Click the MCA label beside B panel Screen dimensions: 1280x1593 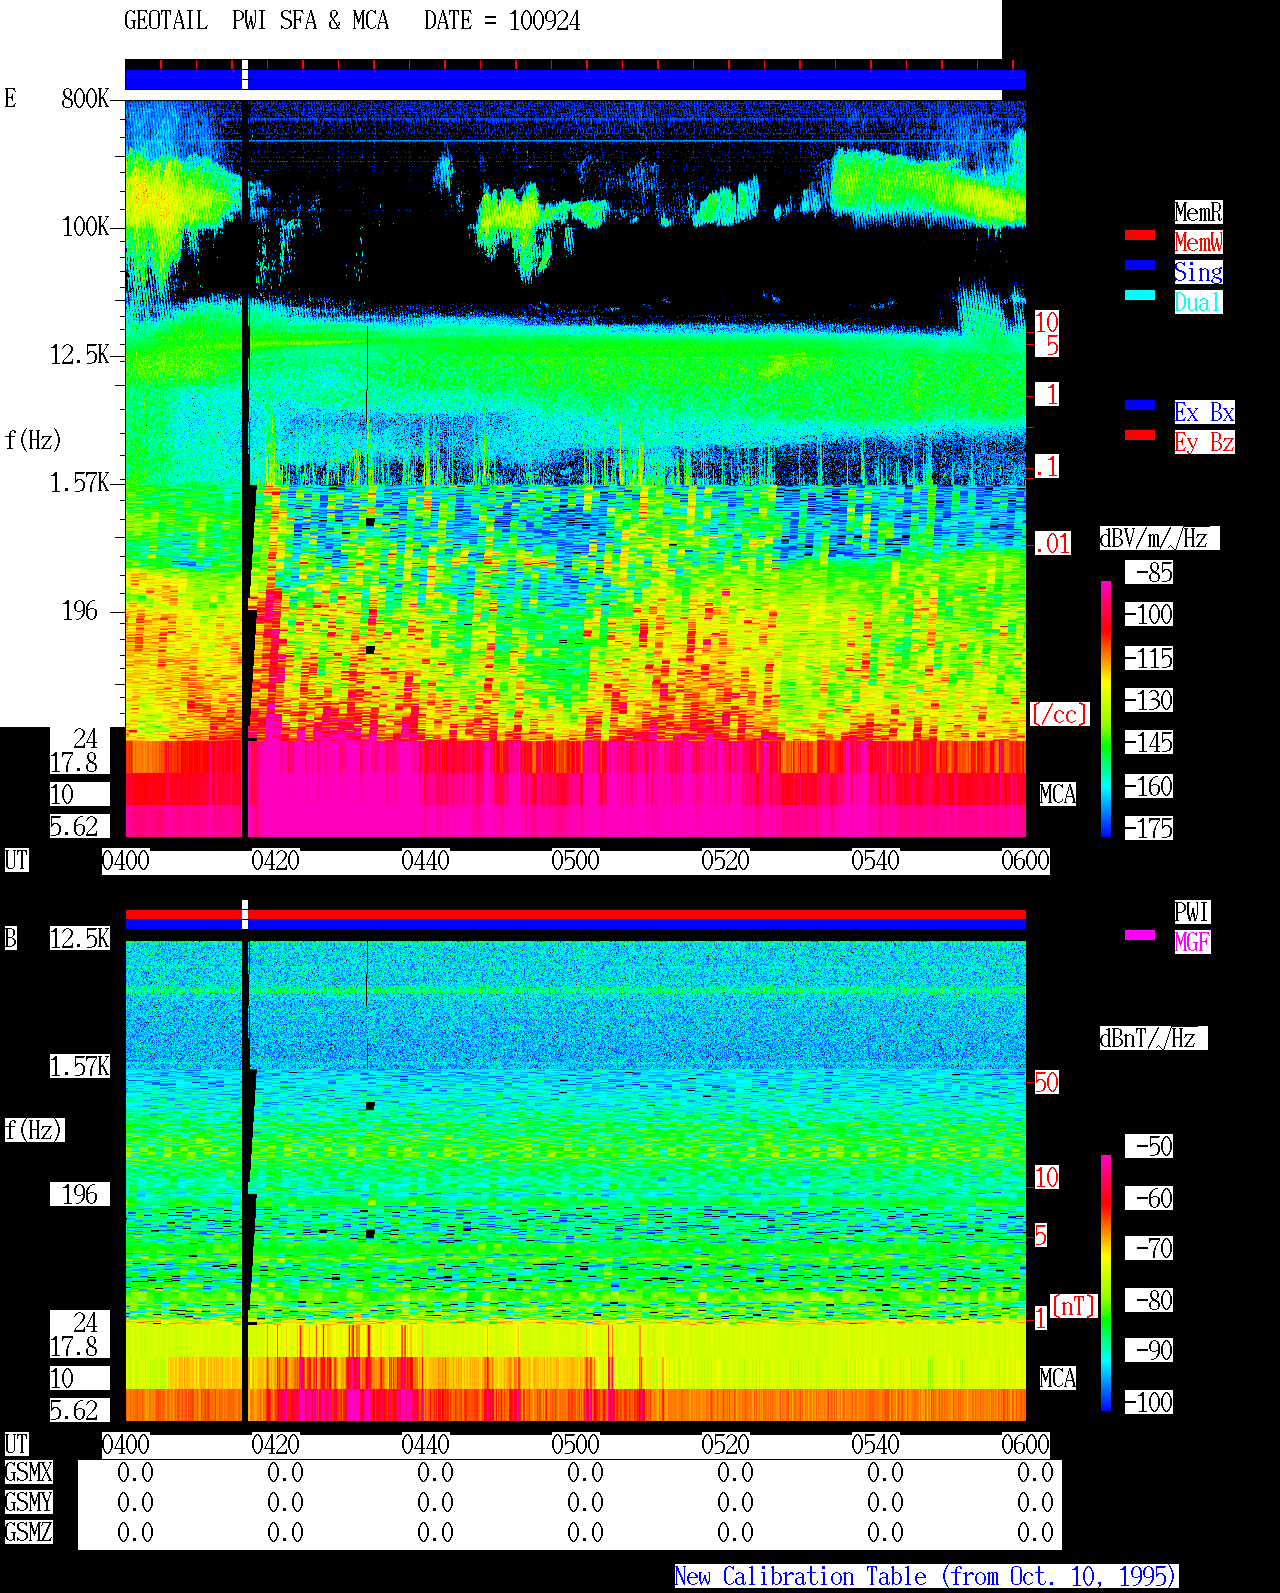[1058, 1378]
